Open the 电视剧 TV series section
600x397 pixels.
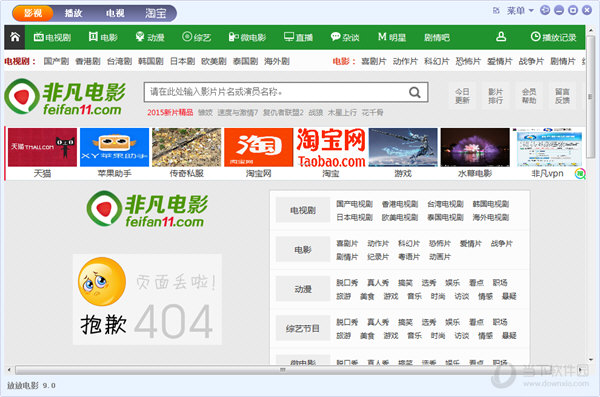pos(52,37)
